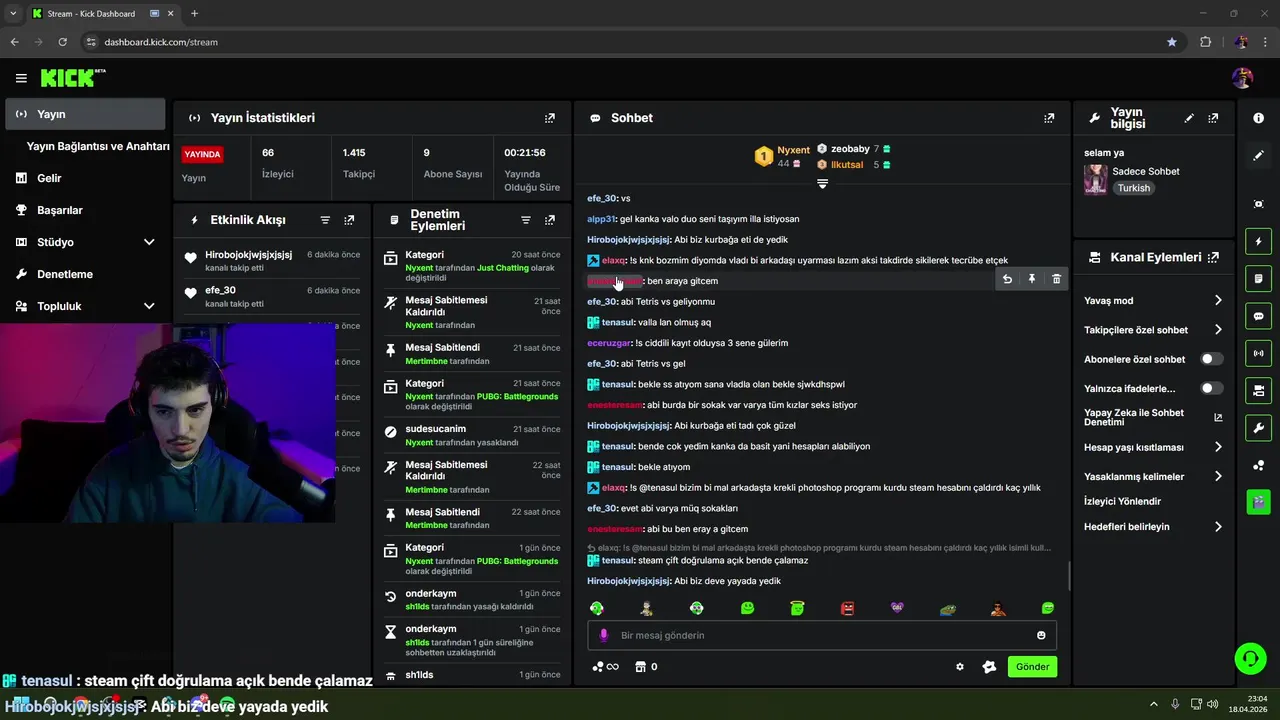1280x720 pixels.
Task: Open the green support chat bubble
Action: click(1250, 658)
